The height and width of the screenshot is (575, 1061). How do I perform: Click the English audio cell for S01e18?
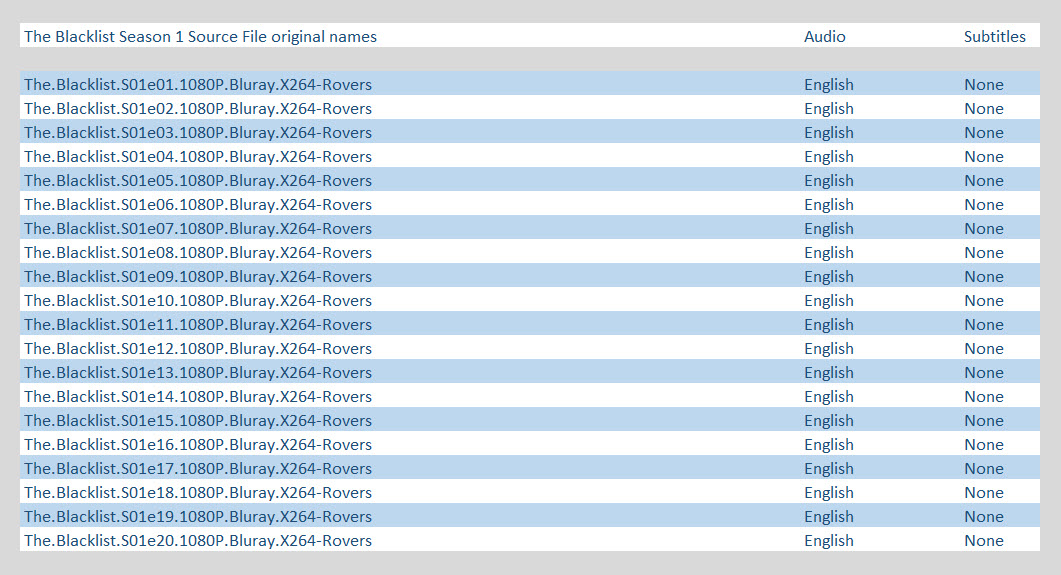pos(829,493)
